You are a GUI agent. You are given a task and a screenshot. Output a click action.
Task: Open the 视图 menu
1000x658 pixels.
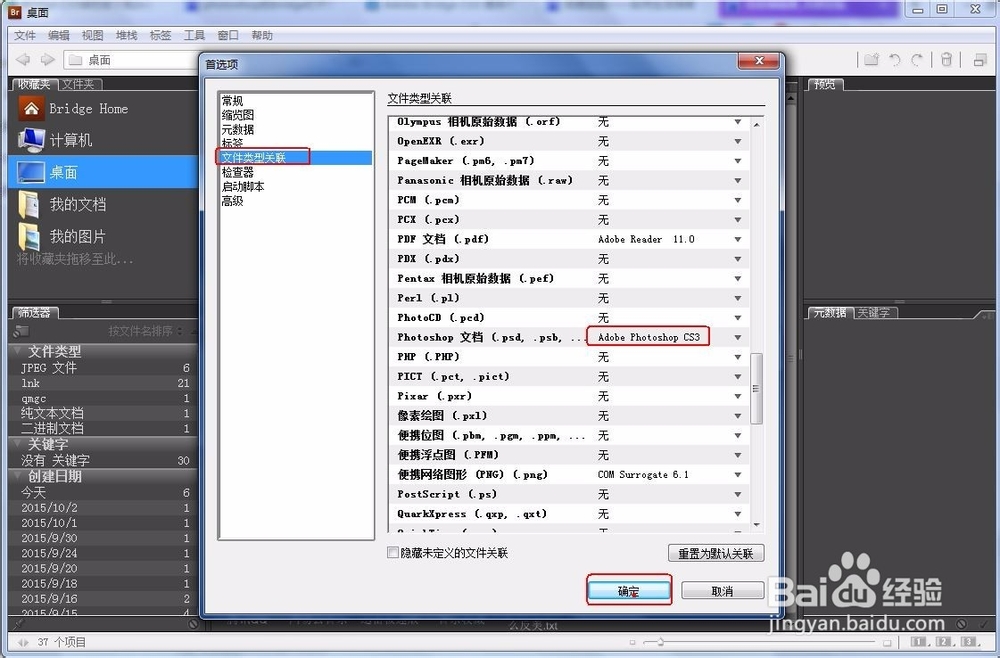pyautogui.click(x=92, y=35)
